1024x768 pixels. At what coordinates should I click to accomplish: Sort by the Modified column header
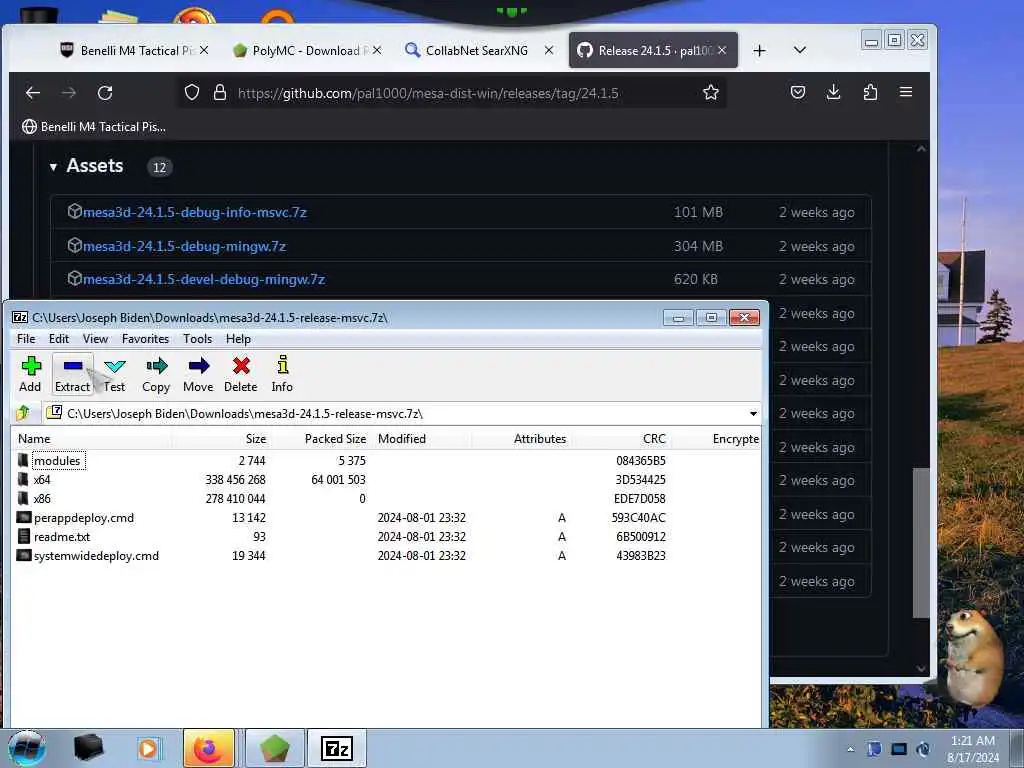tap(421, 439)
